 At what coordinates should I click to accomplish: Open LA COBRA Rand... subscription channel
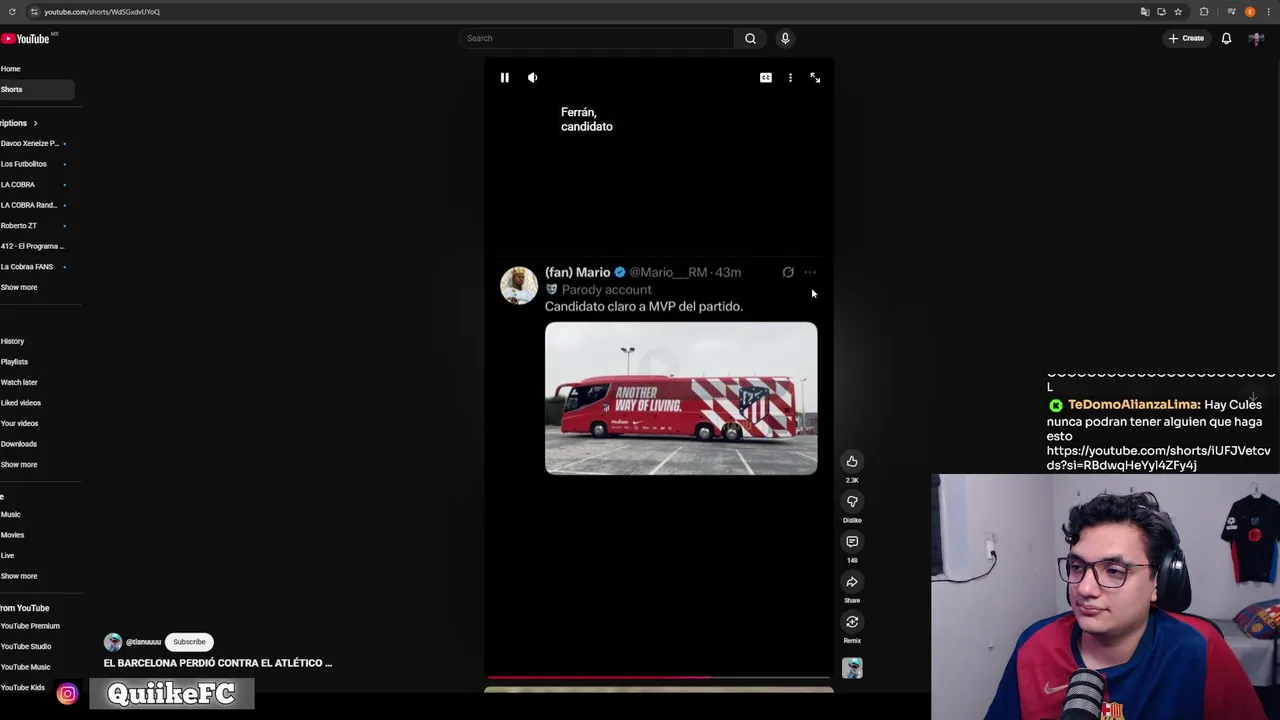coord(29,205)
